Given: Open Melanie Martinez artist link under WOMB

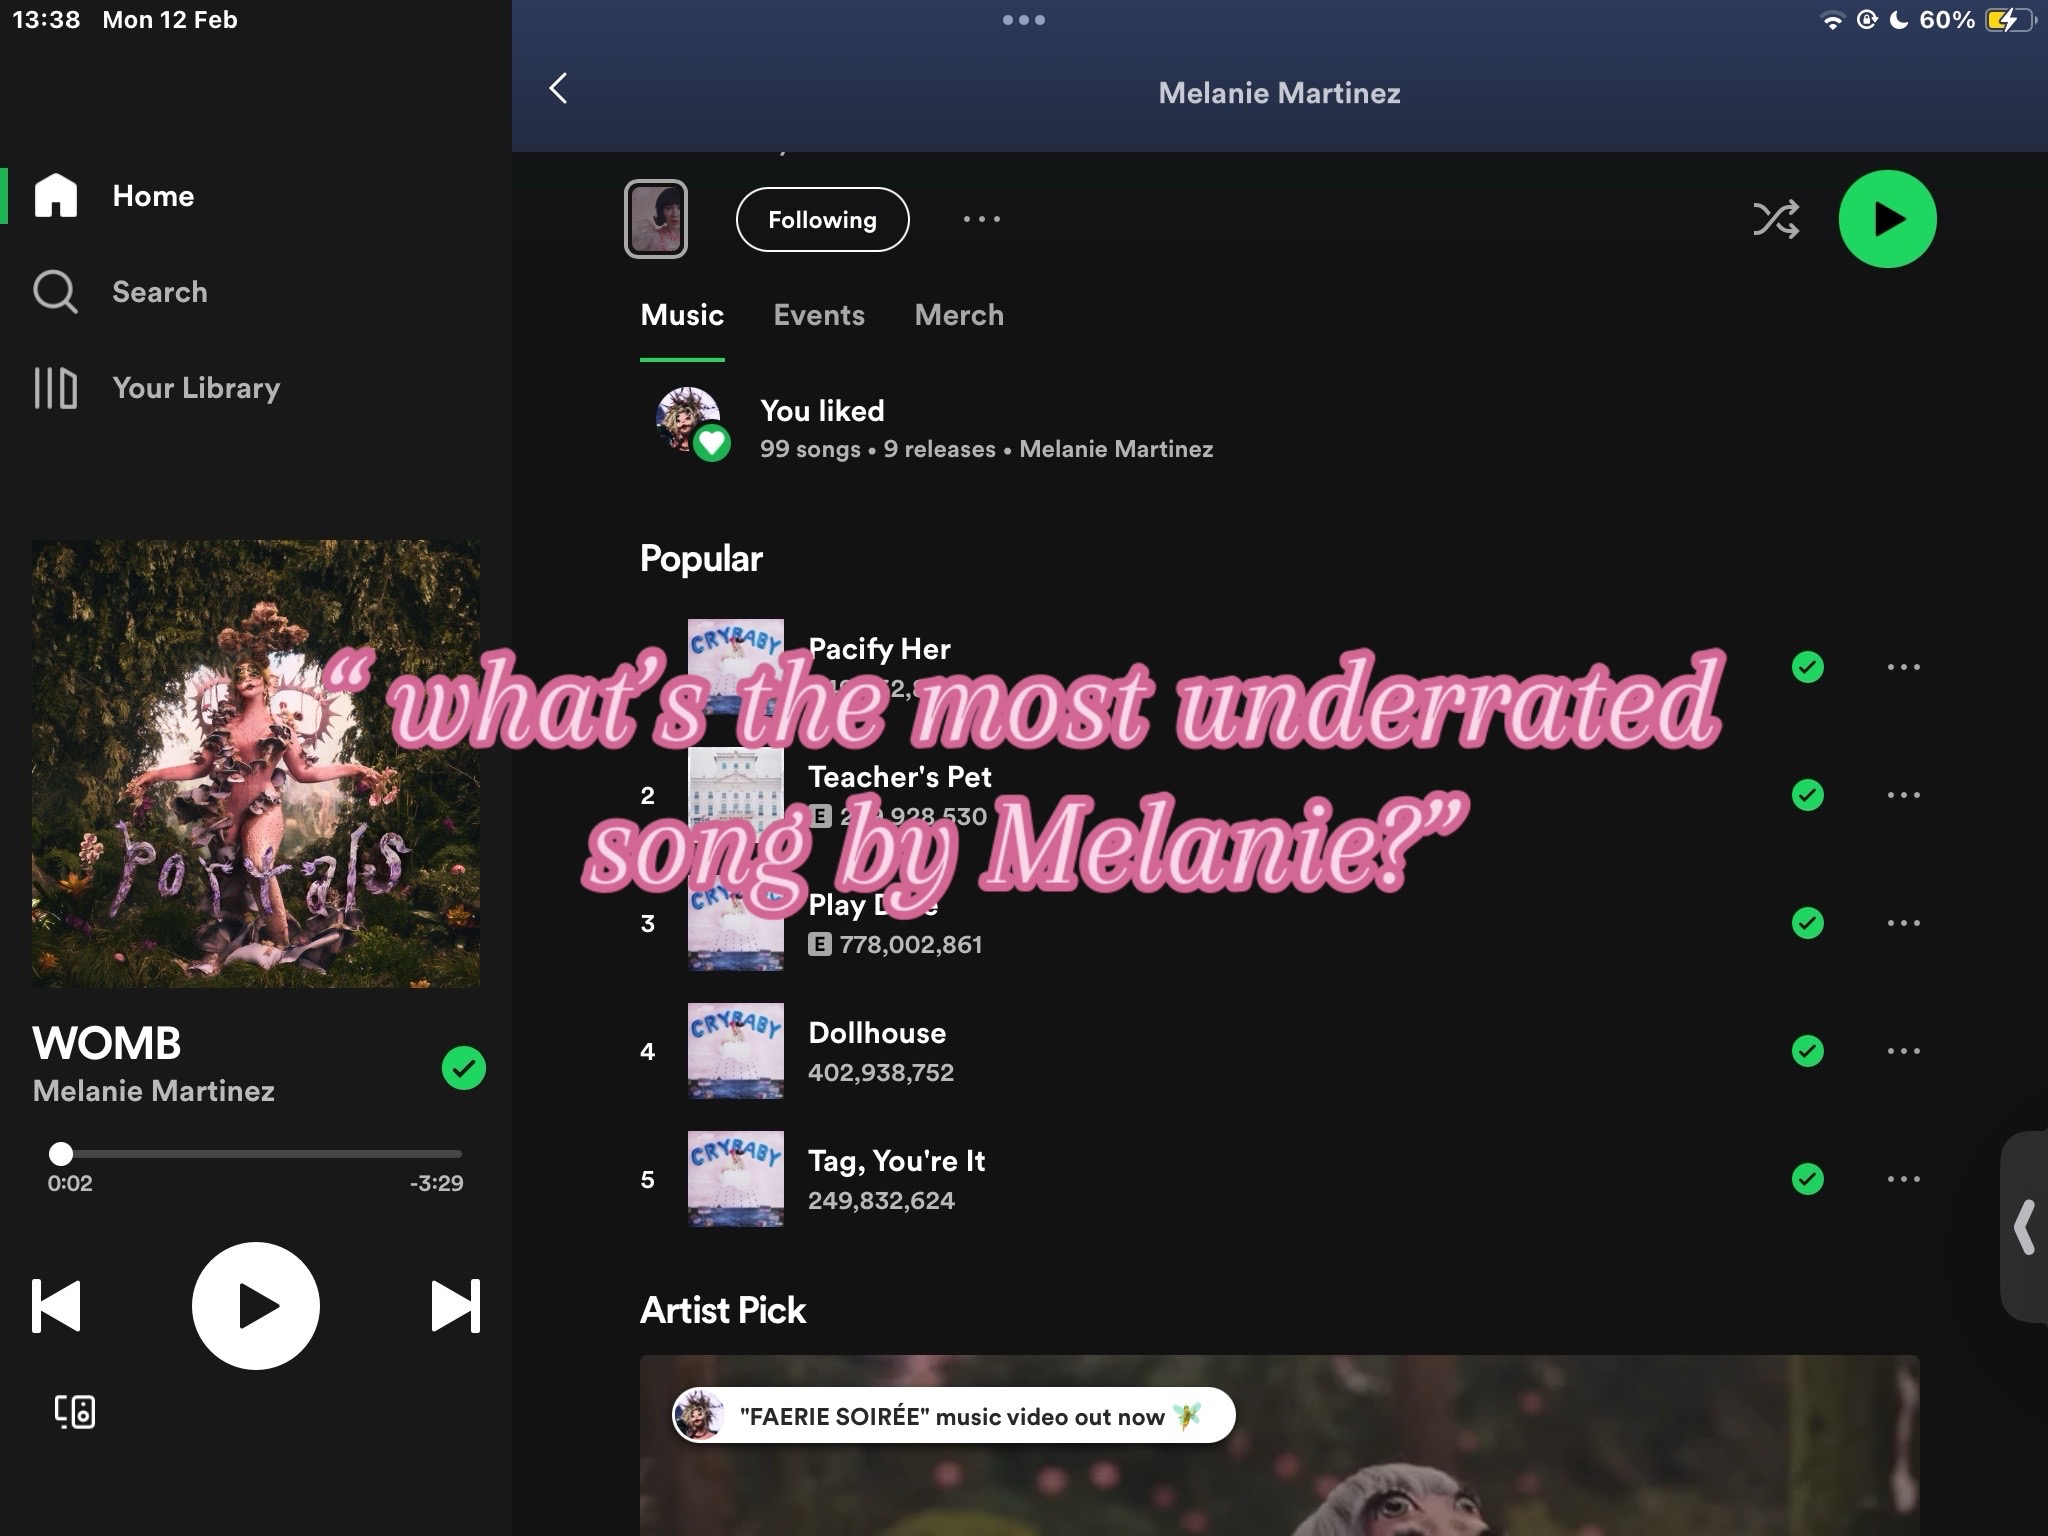Looking at the screenshot, I should tap(153, 1091).
